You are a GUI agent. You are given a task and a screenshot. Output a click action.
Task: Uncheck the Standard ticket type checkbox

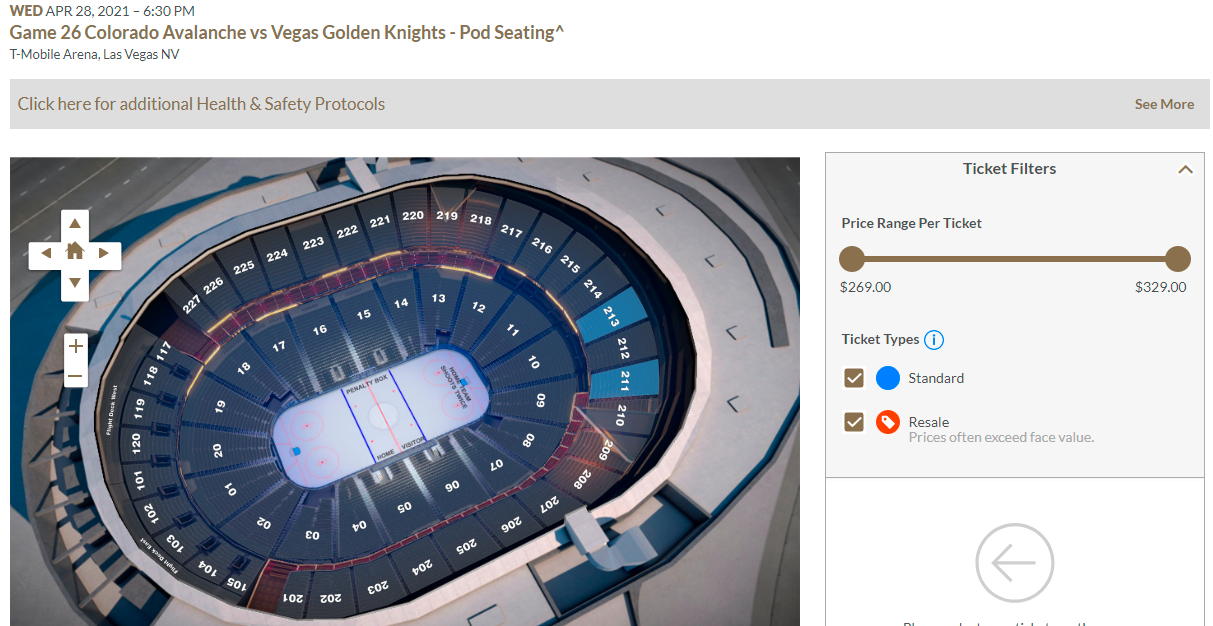[x=854, y=378]
